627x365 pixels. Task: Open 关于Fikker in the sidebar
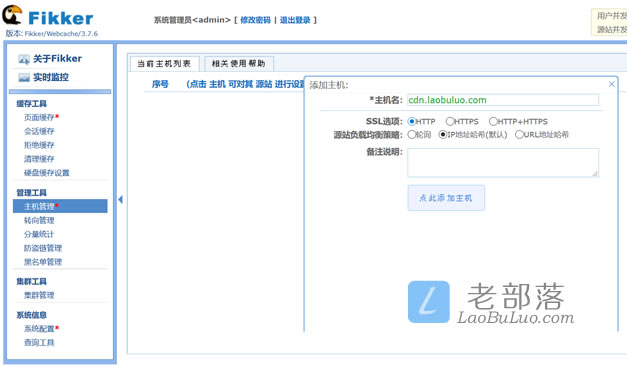point(57,59)
